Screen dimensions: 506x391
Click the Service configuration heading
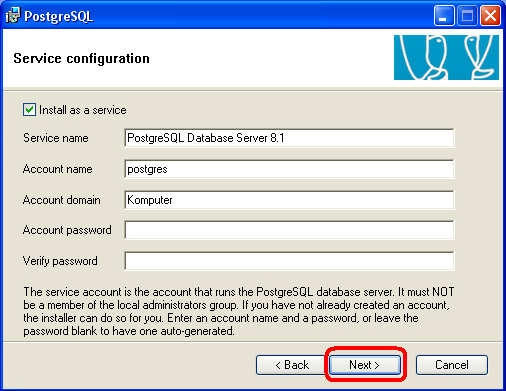(82, 58)
